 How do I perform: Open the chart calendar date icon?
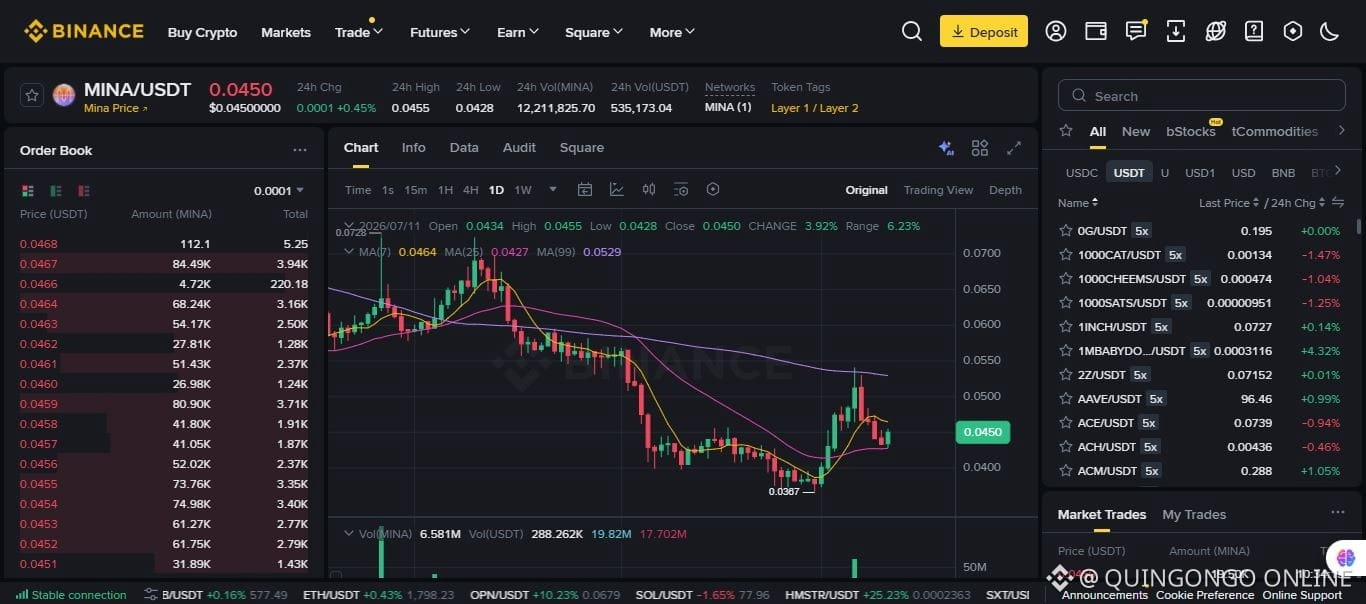pyautogui.click(x=585, y=189)
